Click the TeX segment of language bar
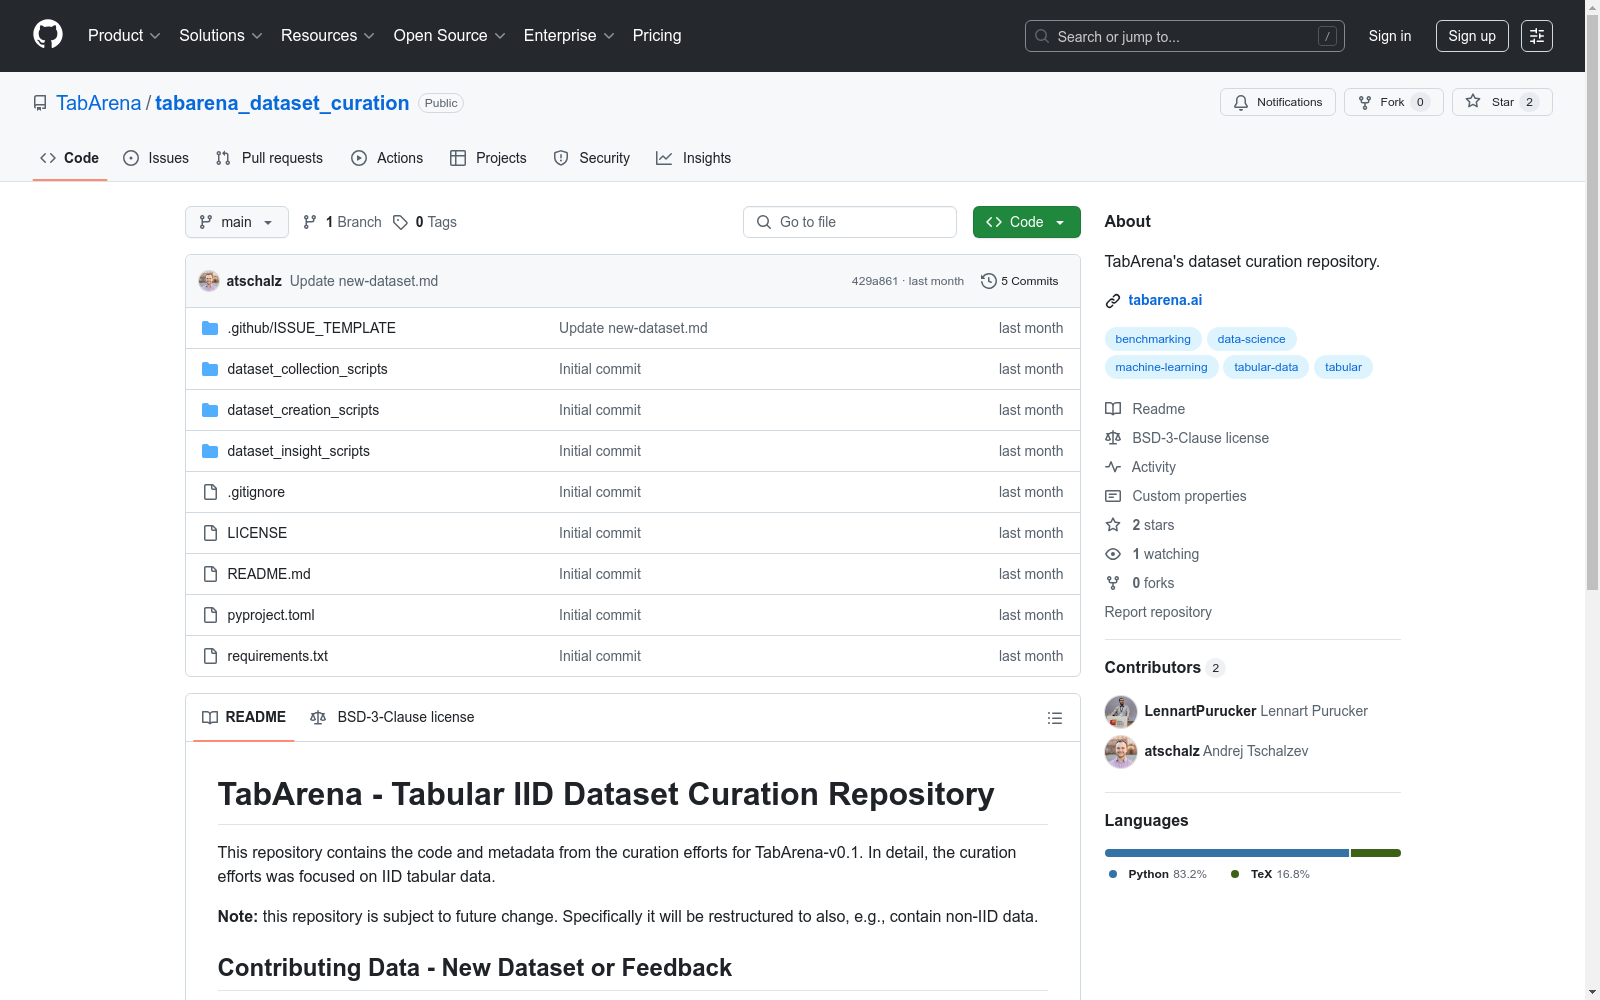The image size is (1600, 1000). click(1376, 853)
